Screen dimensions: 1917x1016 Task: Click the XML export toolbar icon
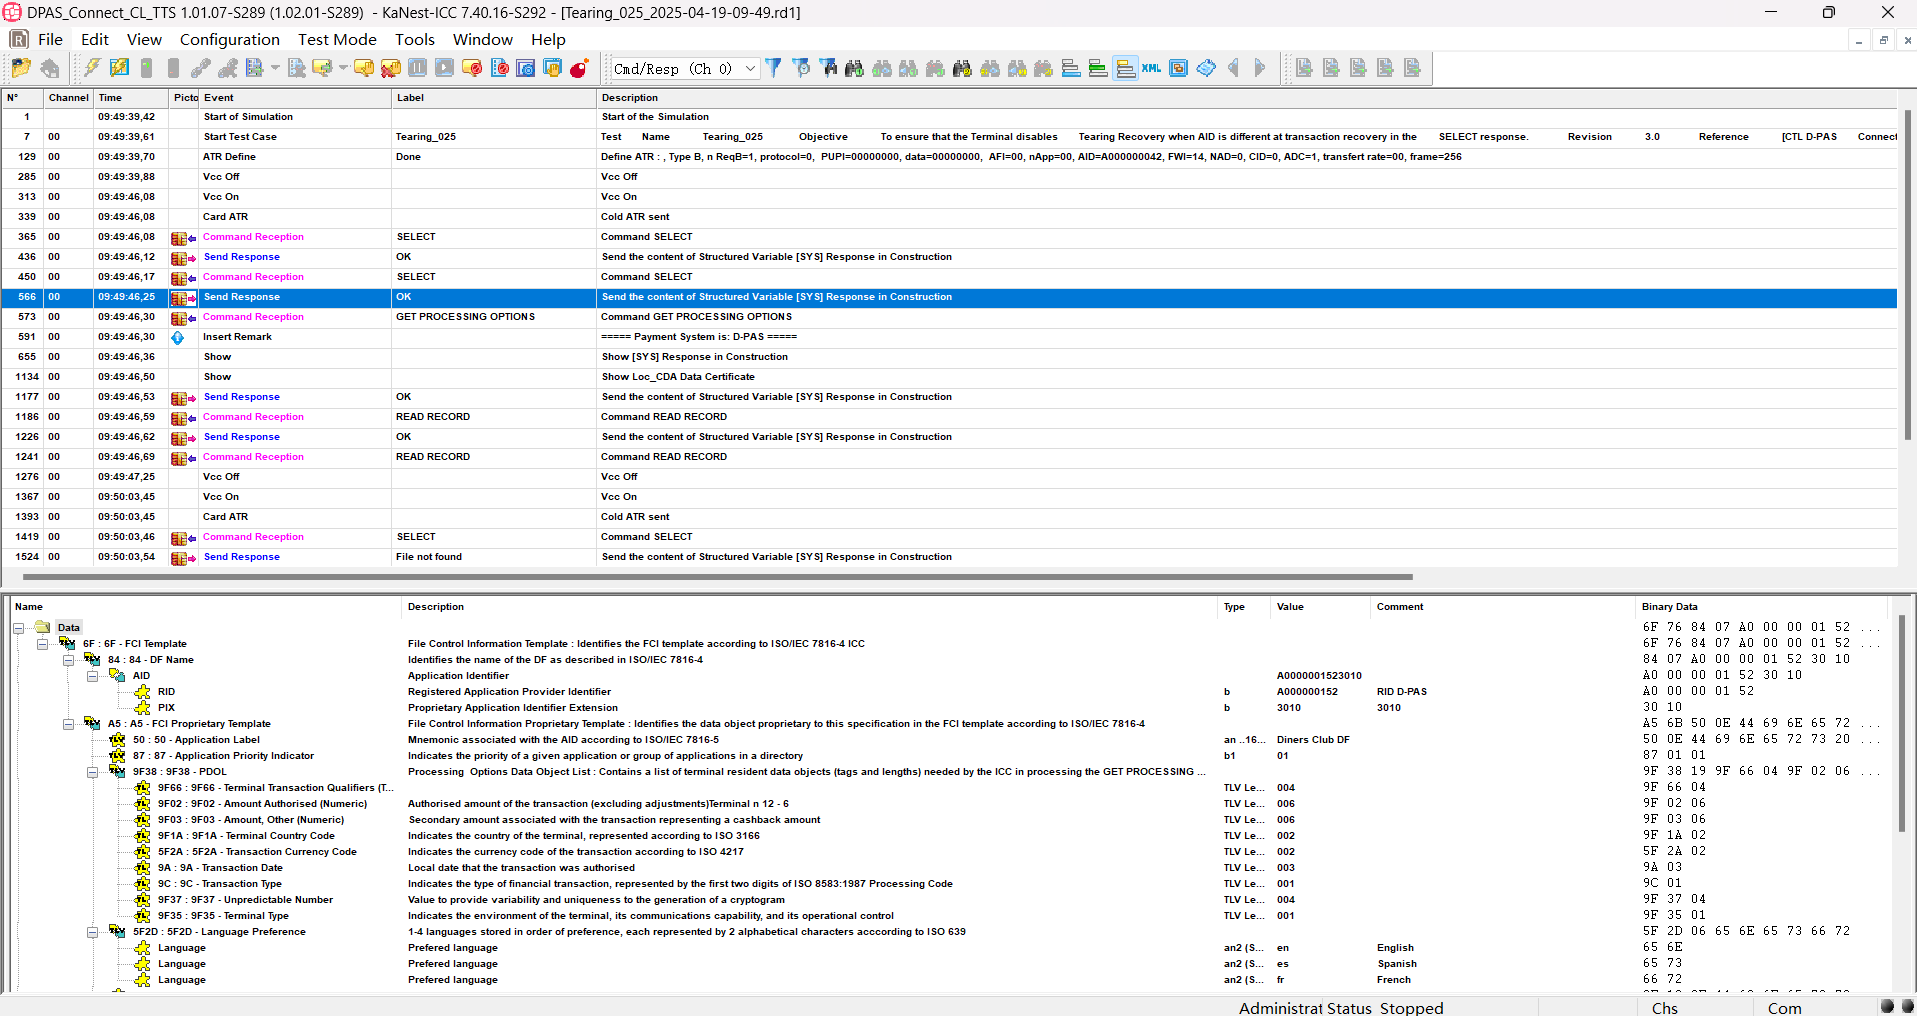coord(1152,68)
